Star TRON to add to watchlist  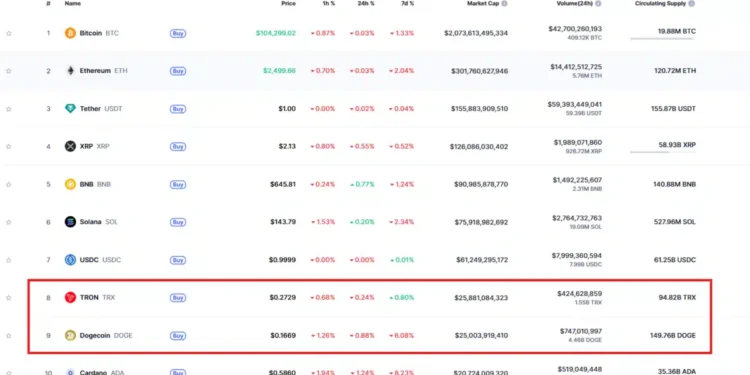point(9,298)
